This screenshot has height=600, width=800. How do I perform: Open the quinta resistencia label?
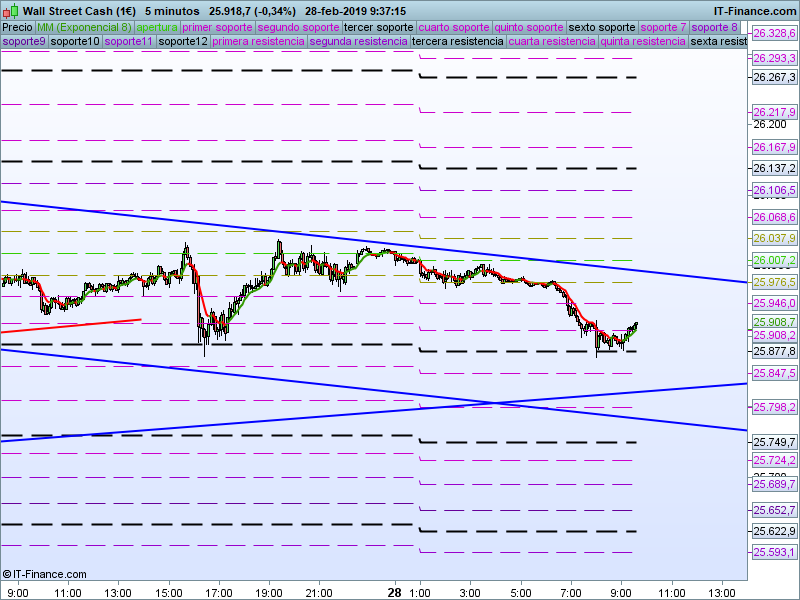(x=643, y=41)
